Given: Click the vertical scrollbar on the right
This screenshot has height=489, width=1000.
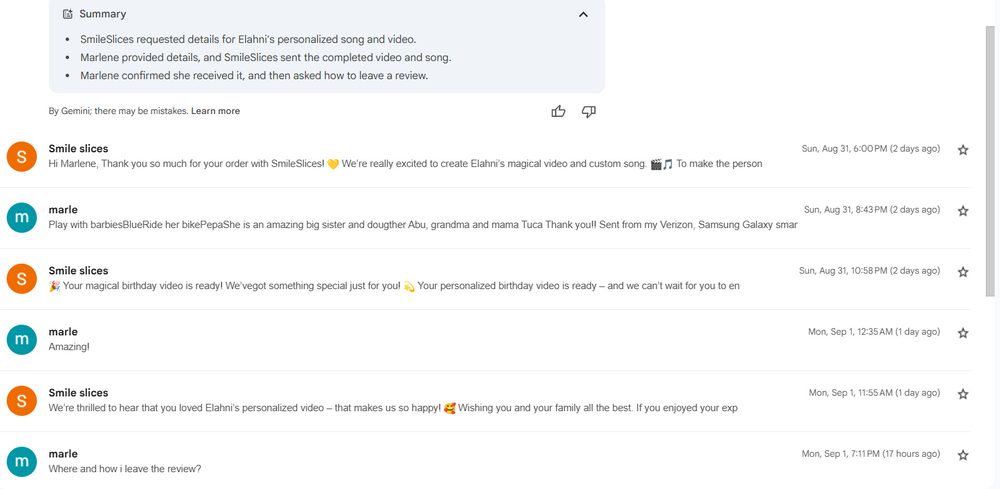Looking at the screenshot, I should 991,160.
